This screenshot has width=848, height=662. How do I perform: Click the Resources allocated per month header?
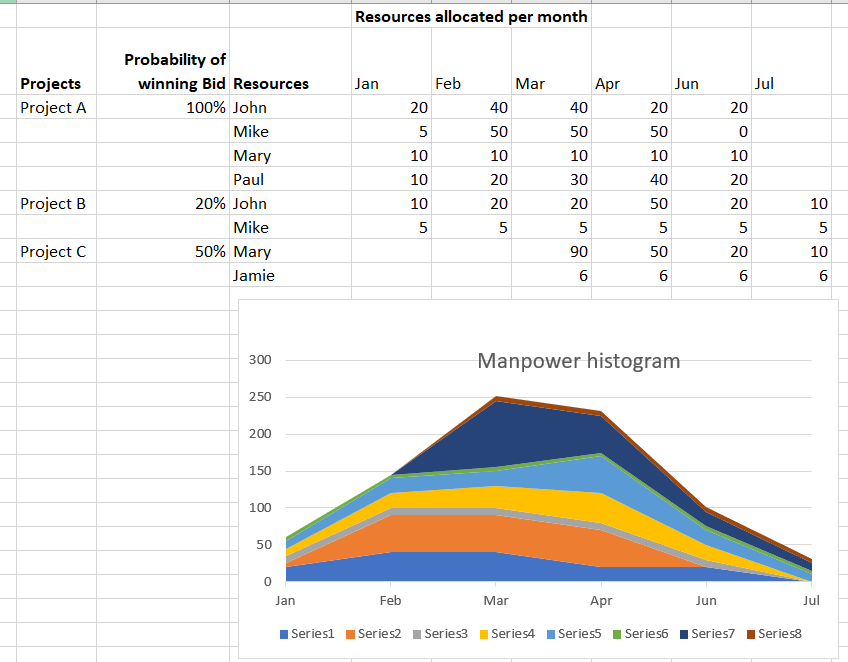pyautogui.click(x=471, y=16)
